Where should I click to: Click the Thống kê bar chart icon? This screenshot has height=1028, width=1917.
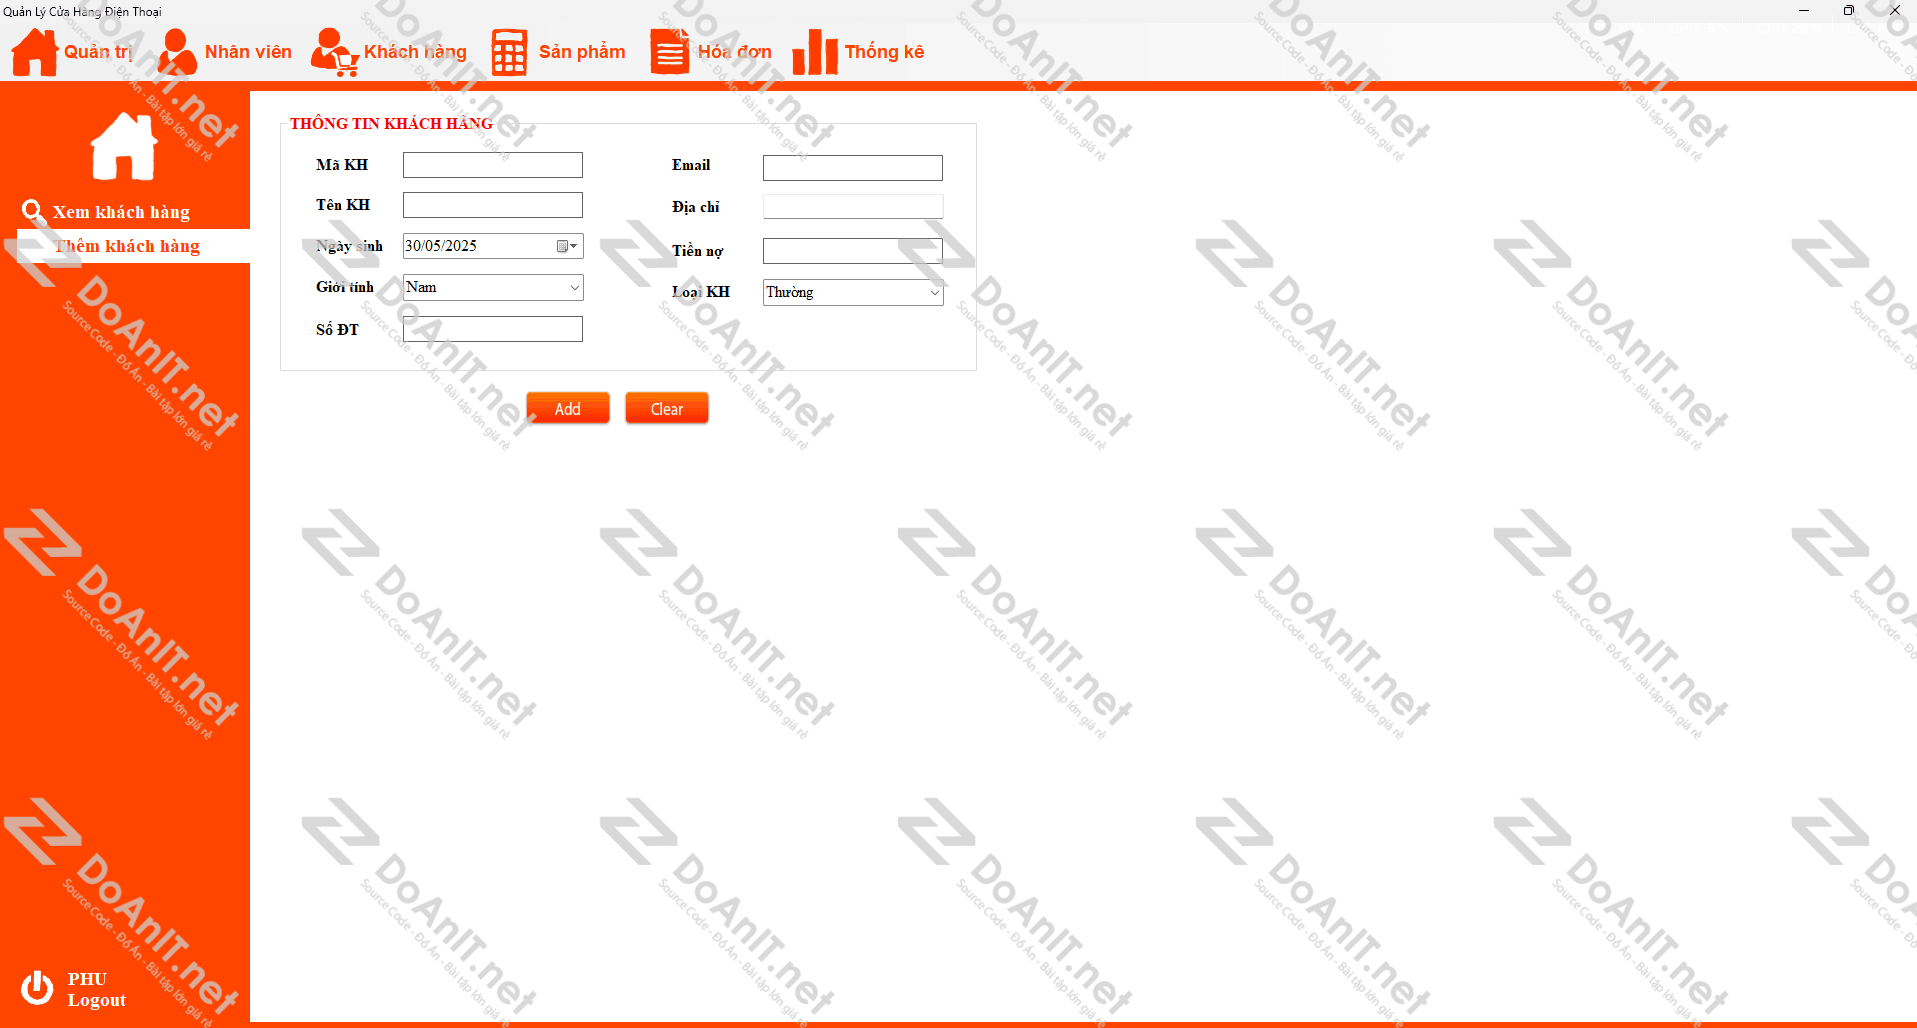(x=815, y=52)
